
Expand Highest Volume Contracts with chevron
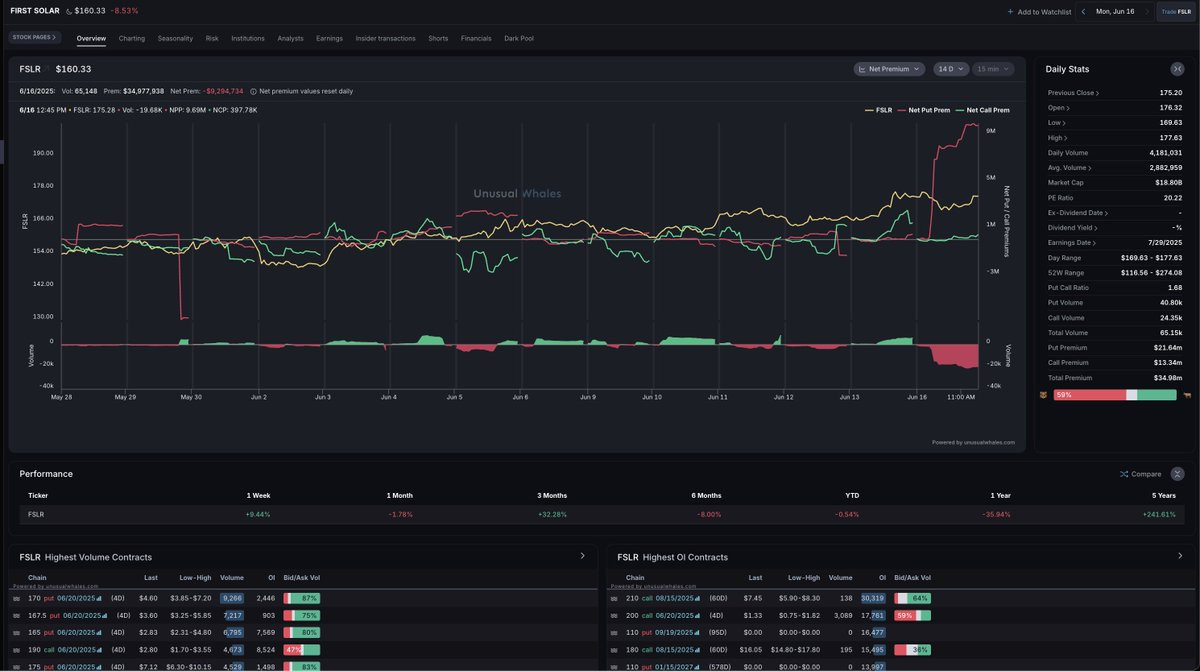583,556
